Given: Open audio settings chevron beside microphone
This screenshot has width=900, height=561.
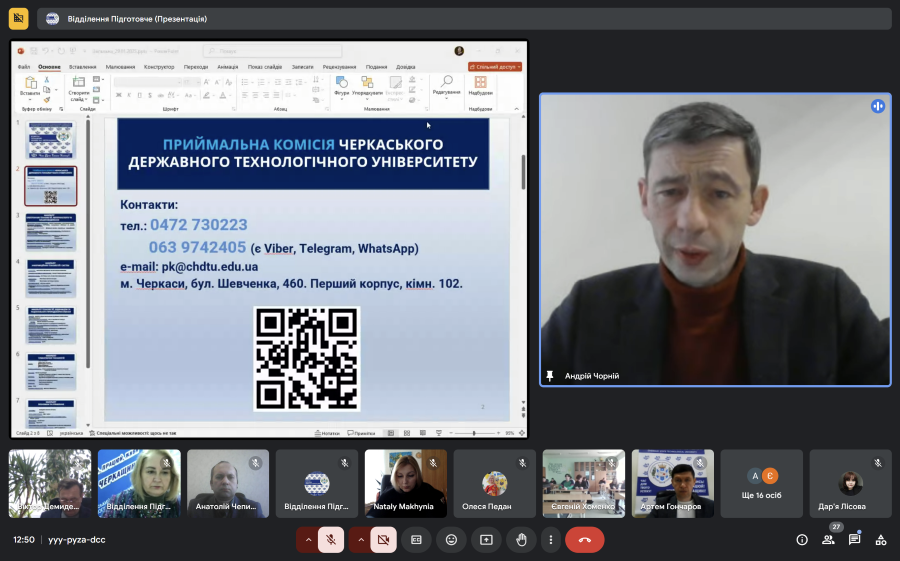Looking at the screenshot, I should pos(308,540).
